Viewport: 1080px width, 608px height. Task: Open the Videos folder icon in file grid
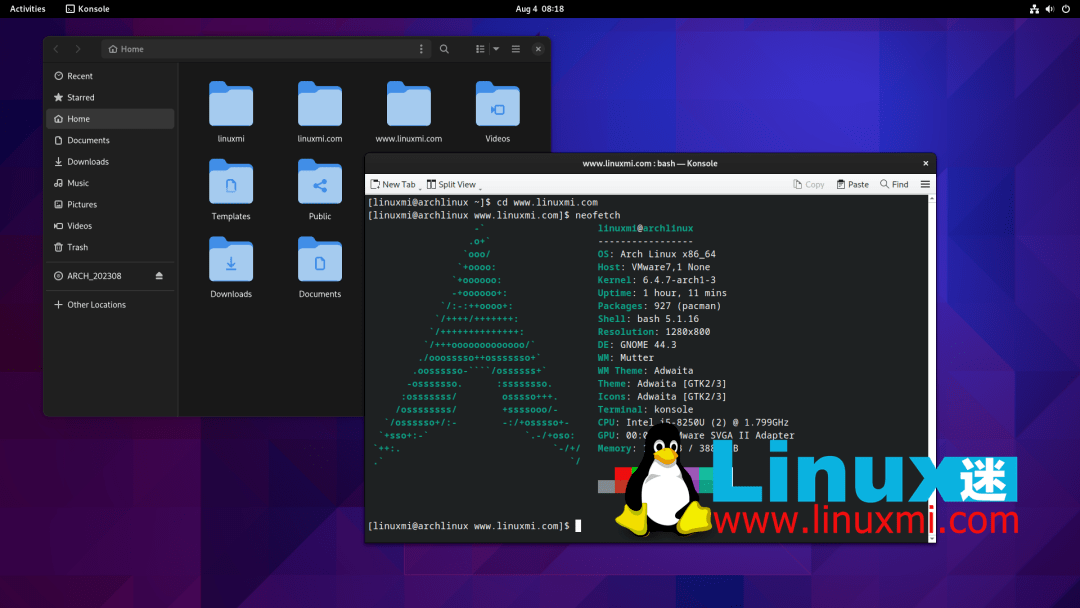497,104
